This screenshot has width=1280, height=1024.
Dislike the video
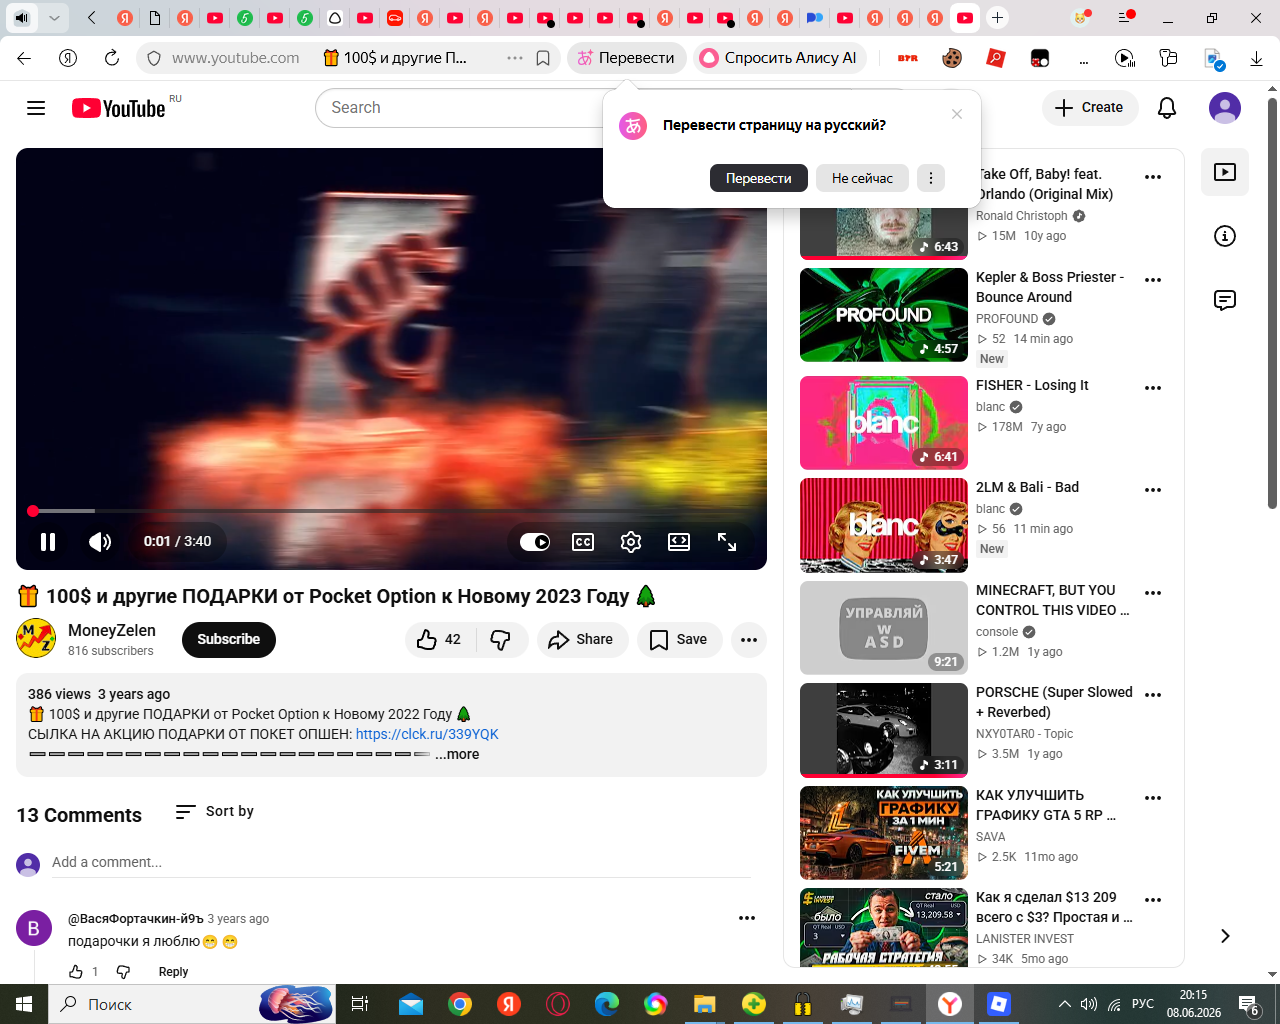pyautogui.click(x=502, y=640)
